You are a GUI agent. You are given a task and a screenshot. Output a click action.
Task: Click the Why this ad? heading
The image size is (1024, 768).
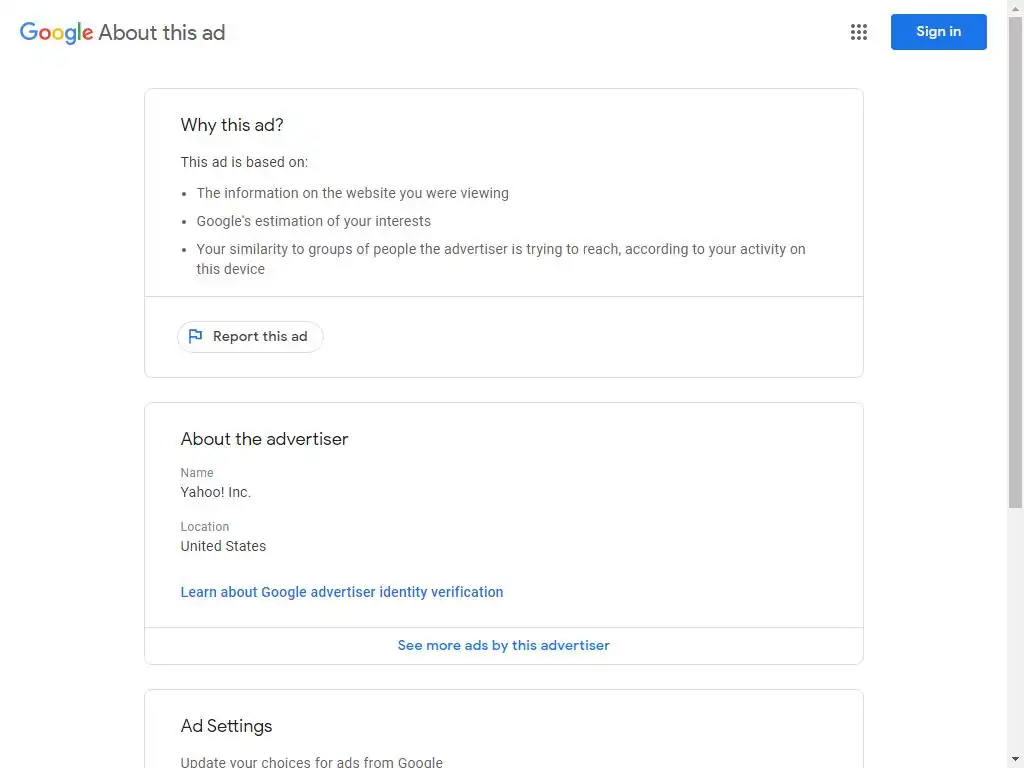point(232,125)
